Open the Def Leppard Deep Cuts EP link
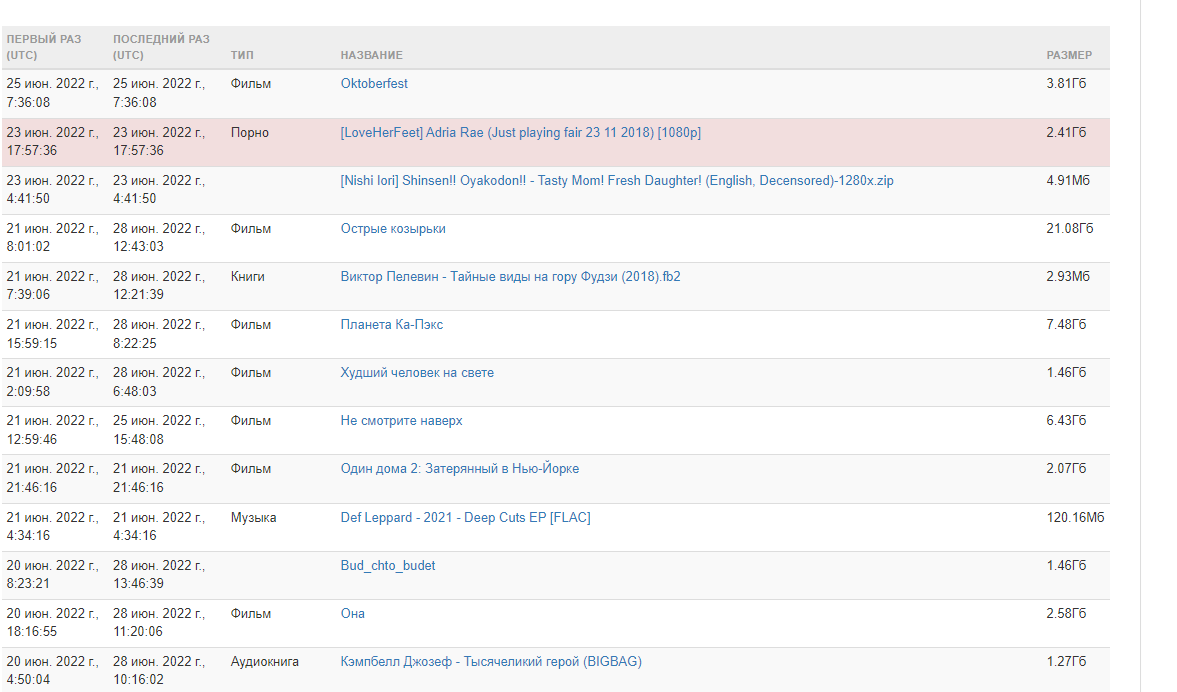The width and height of the screenshot is (1177, 692). point(465,517)
